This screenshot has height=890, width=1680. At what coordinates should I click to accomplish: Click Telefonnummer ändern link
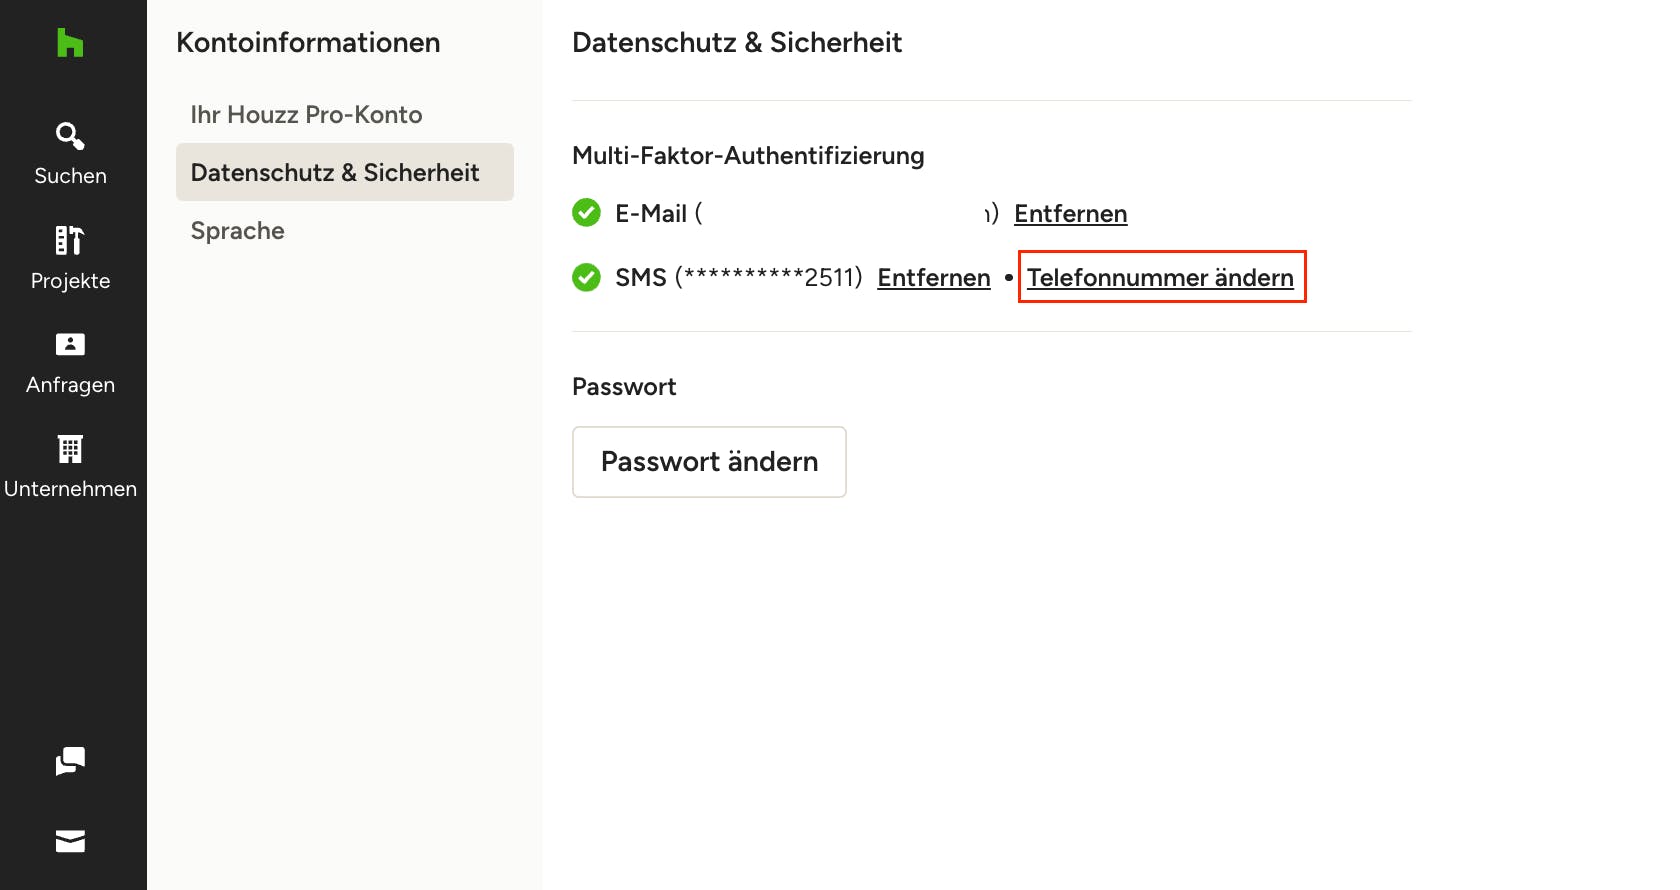(1160, 278)
